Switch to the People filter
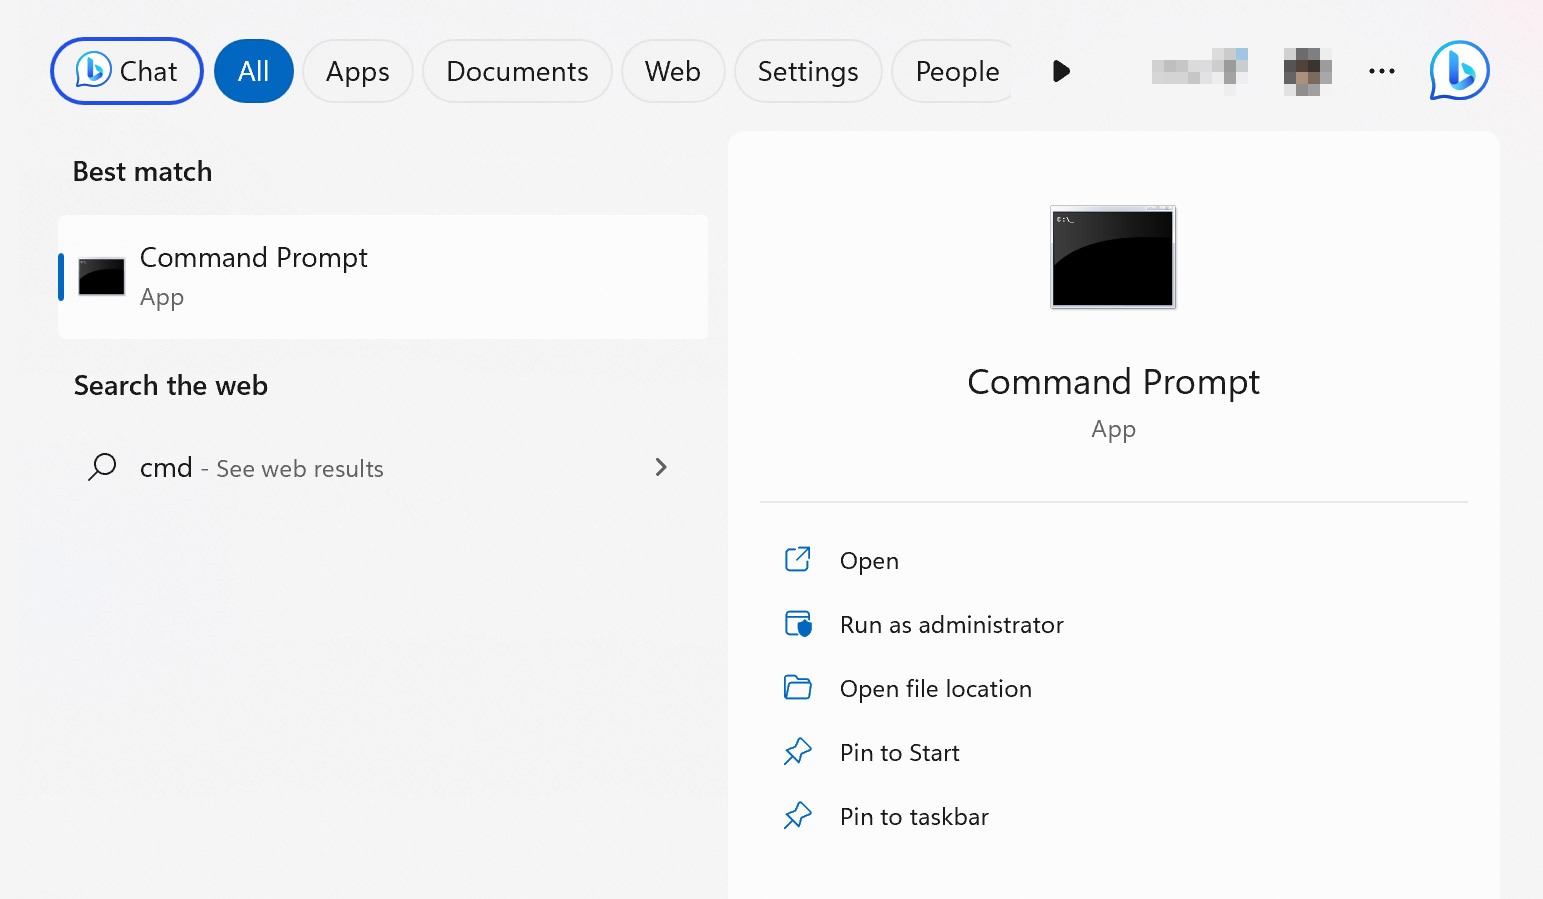 (953, 71)
